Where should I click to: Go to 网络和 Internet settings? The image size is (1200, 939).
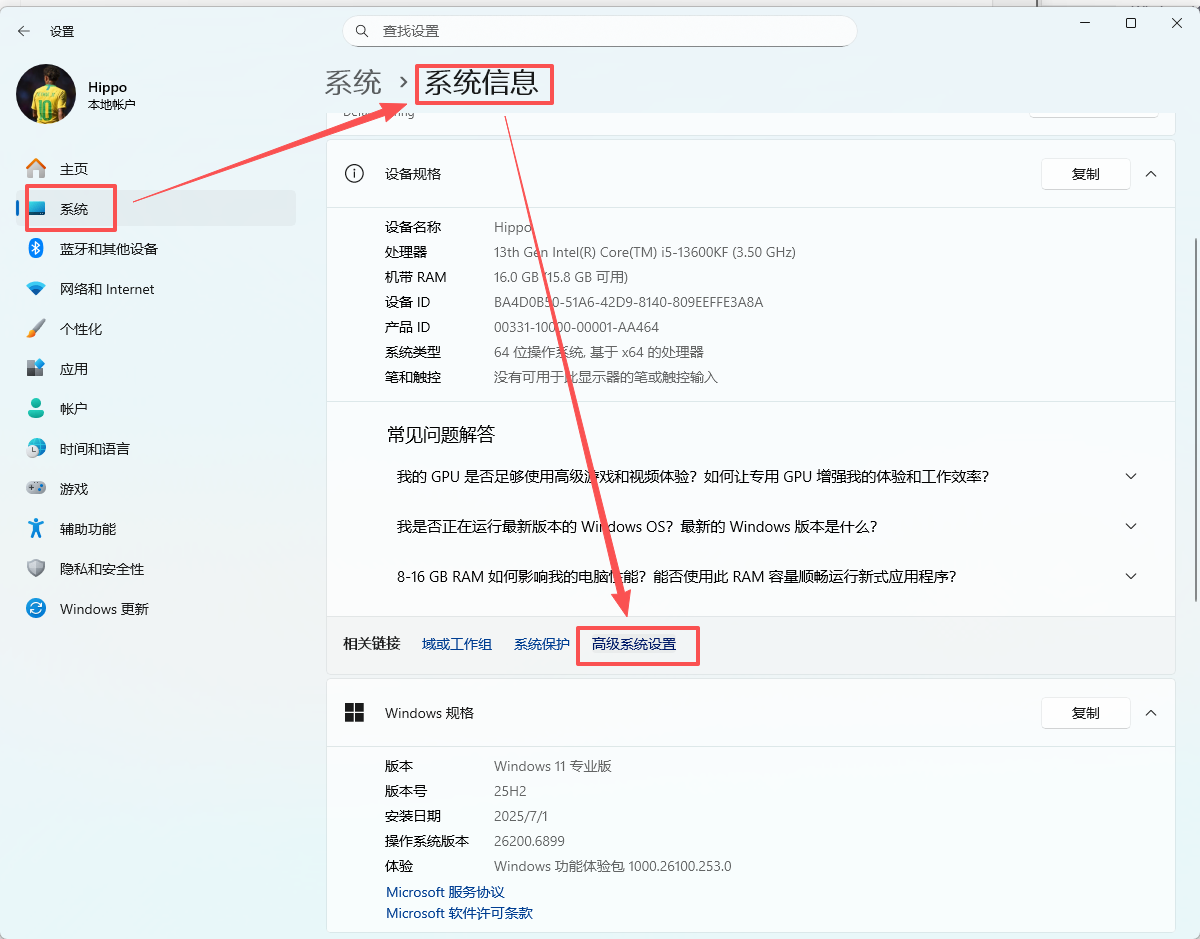[156, 289]
